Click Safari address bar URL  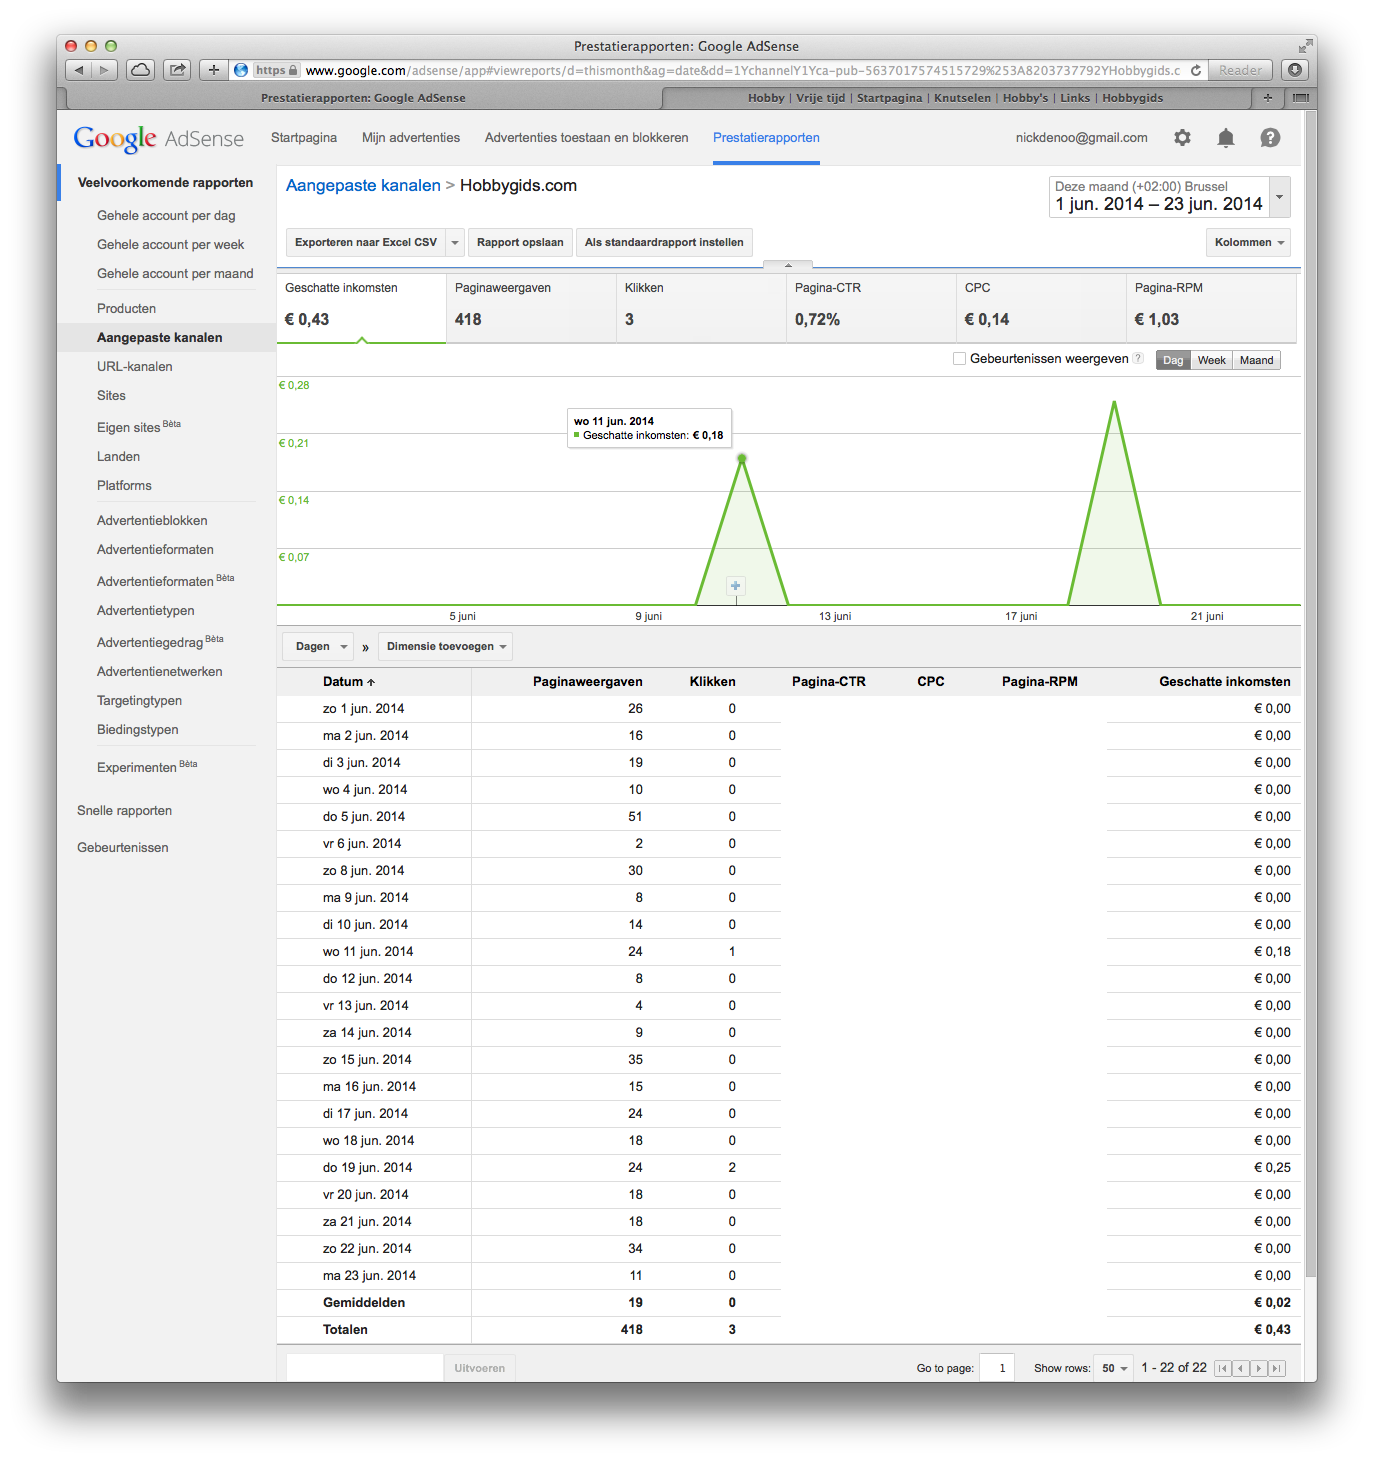coord(742,70)
